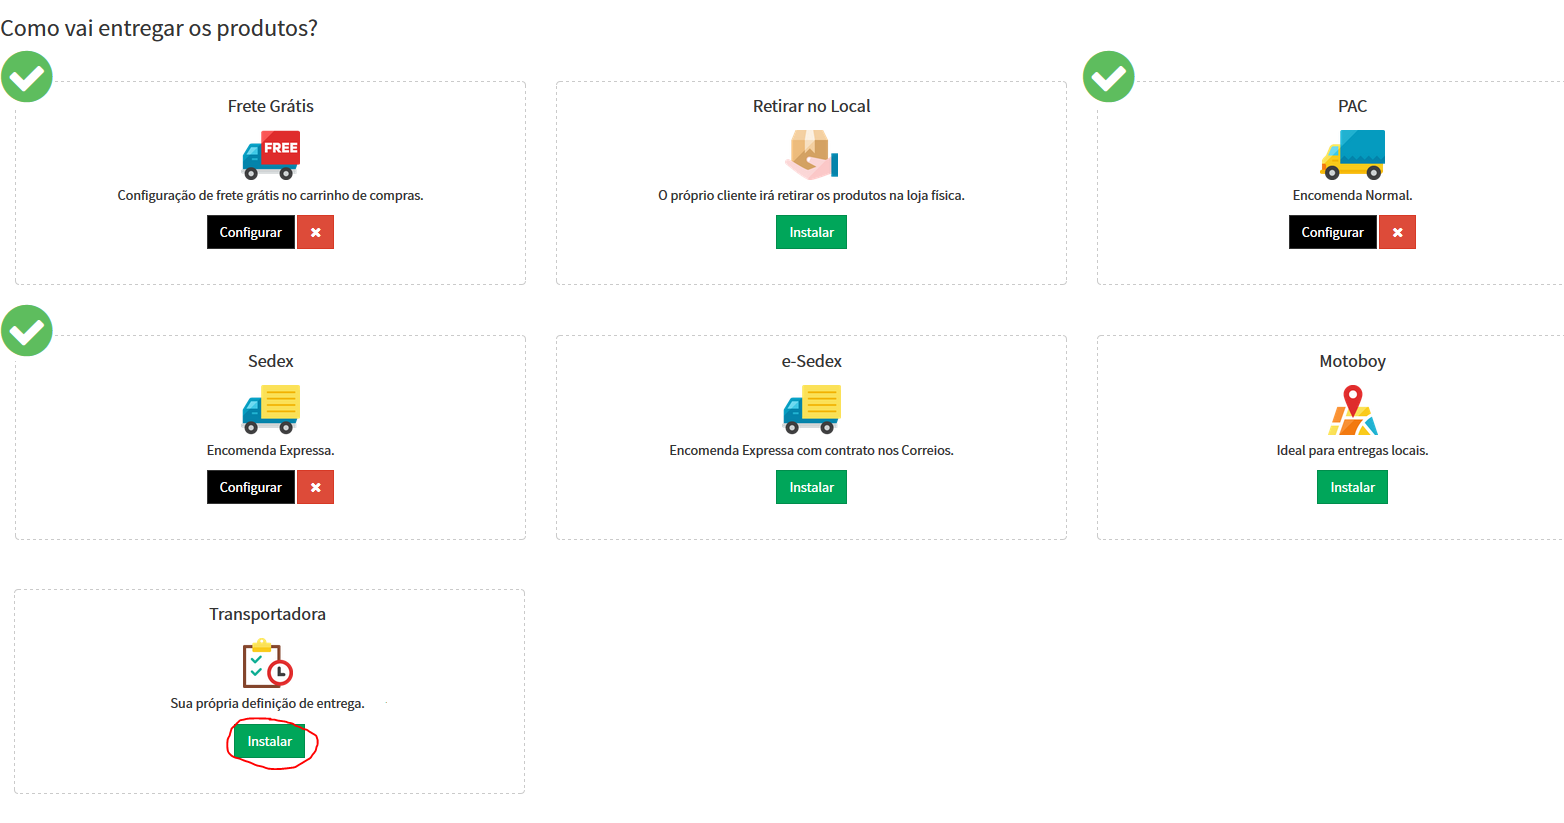Click 'Configuração de frete grátis no carrinho' description
The width and height of the screenshot is (1564, 823).
(x=271, y=195)
